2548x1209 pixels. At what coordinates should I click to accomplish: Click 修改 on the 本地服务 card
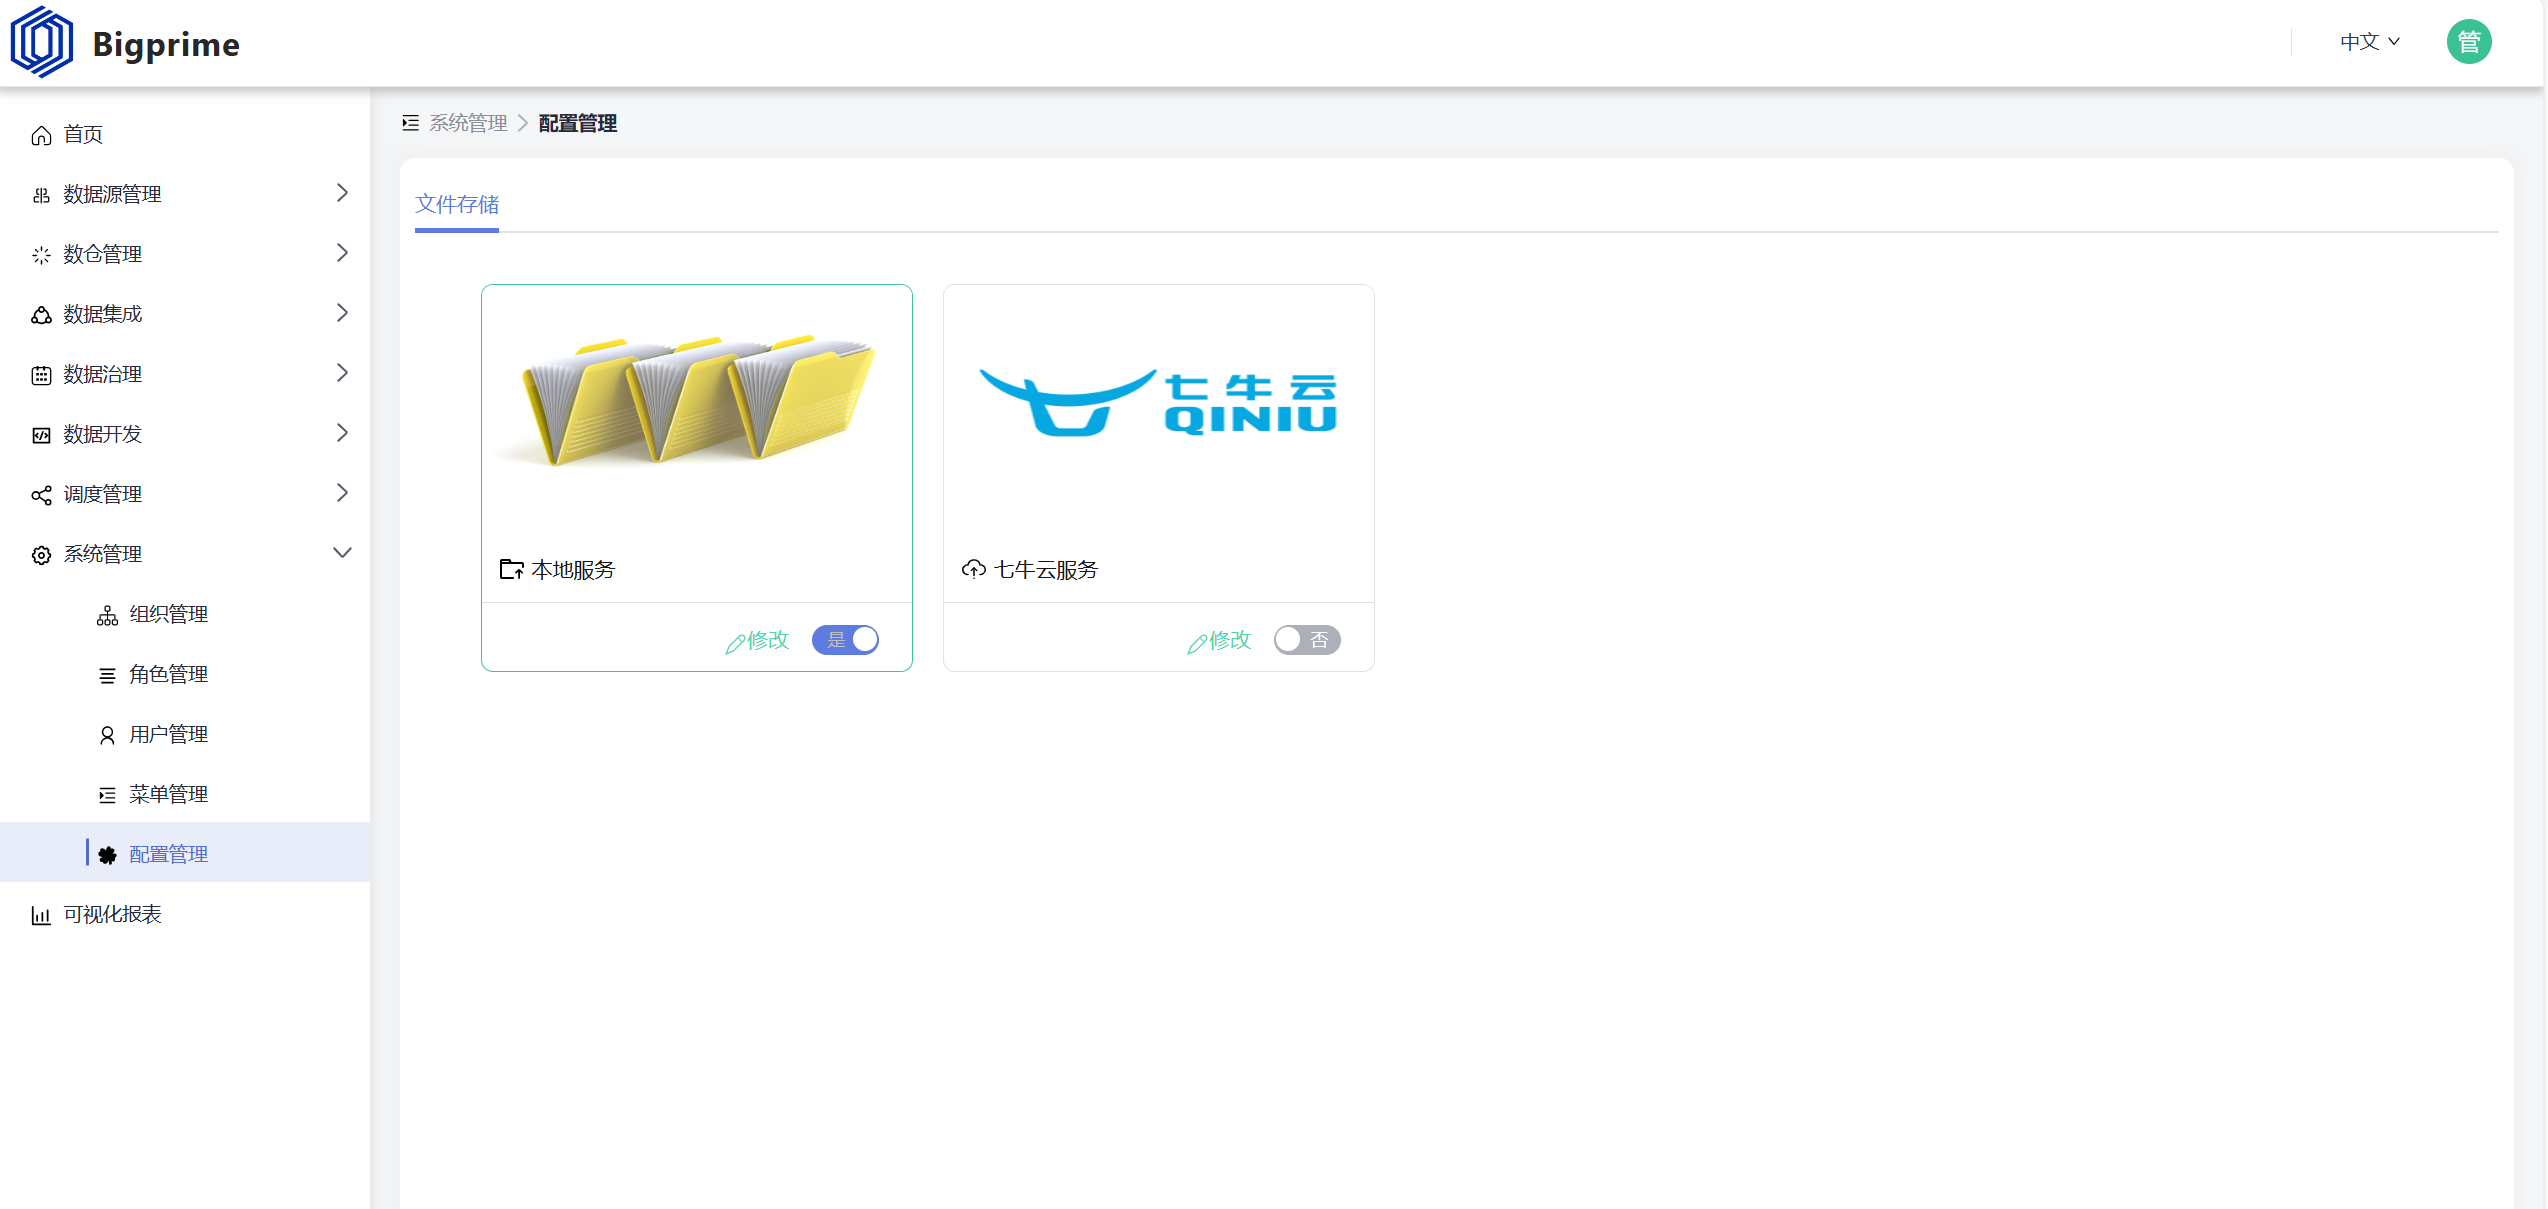(768, 640)
